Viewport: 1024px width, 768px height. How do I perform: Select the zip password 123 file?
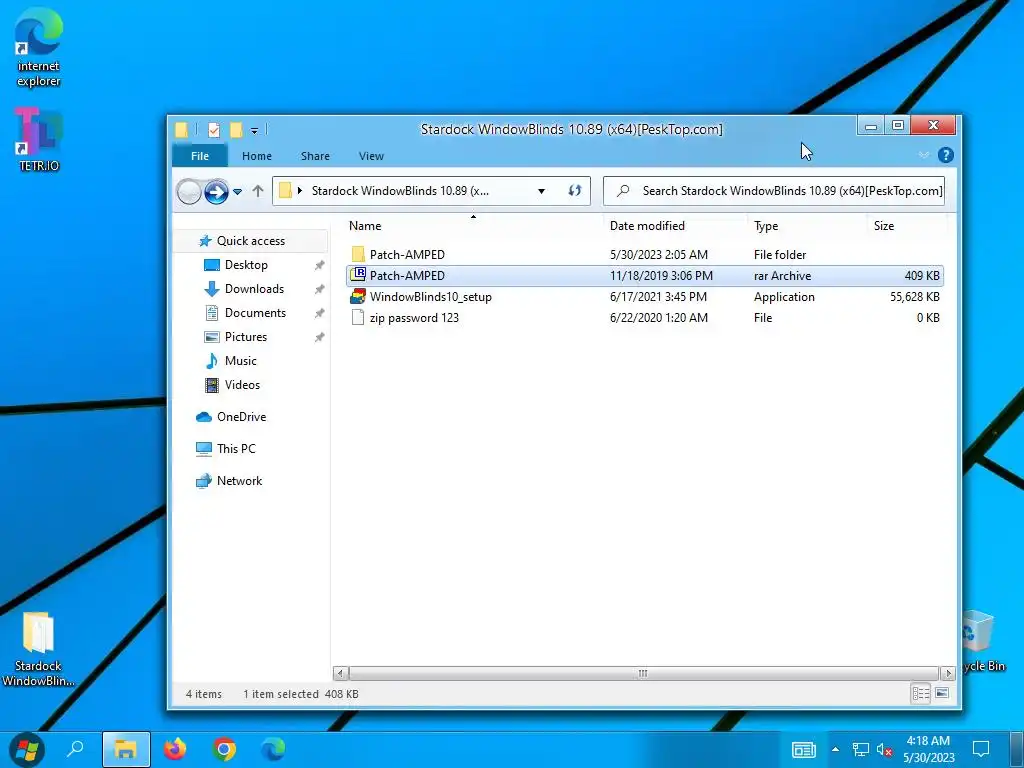[645, 318]
